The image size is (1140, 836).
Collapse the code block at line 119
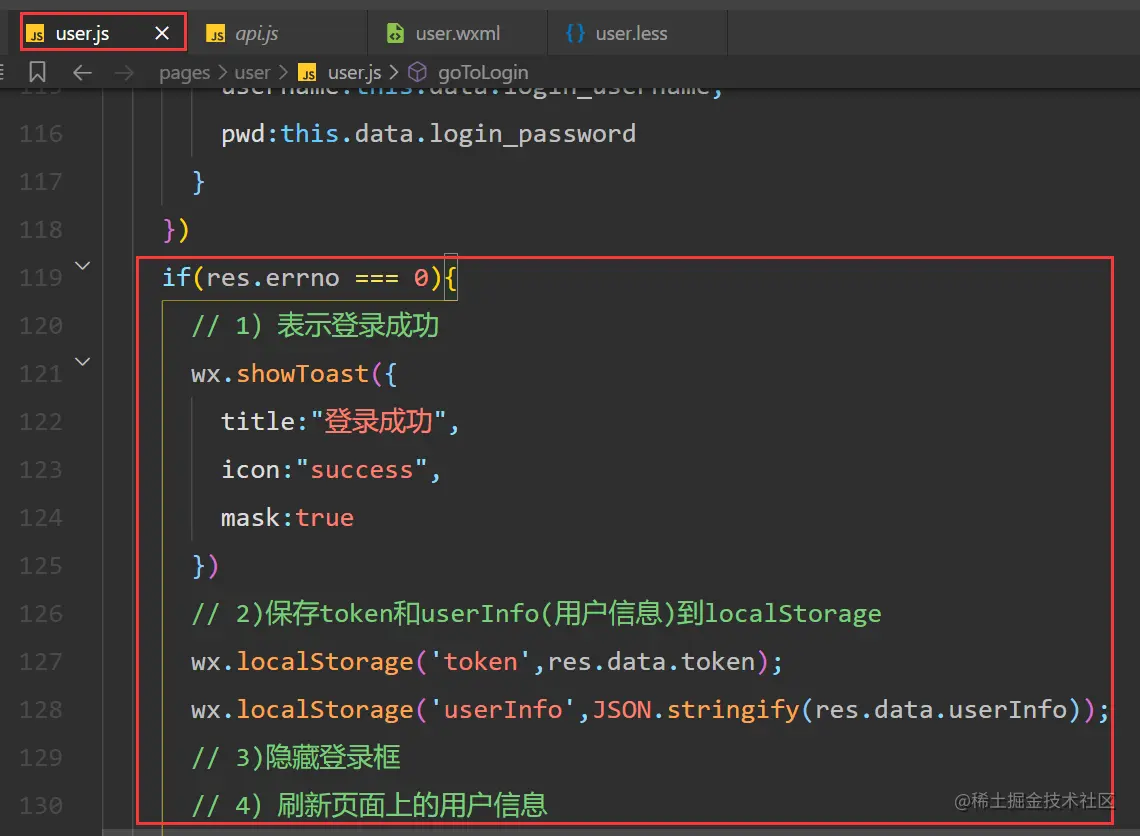(x=83, y=265)
